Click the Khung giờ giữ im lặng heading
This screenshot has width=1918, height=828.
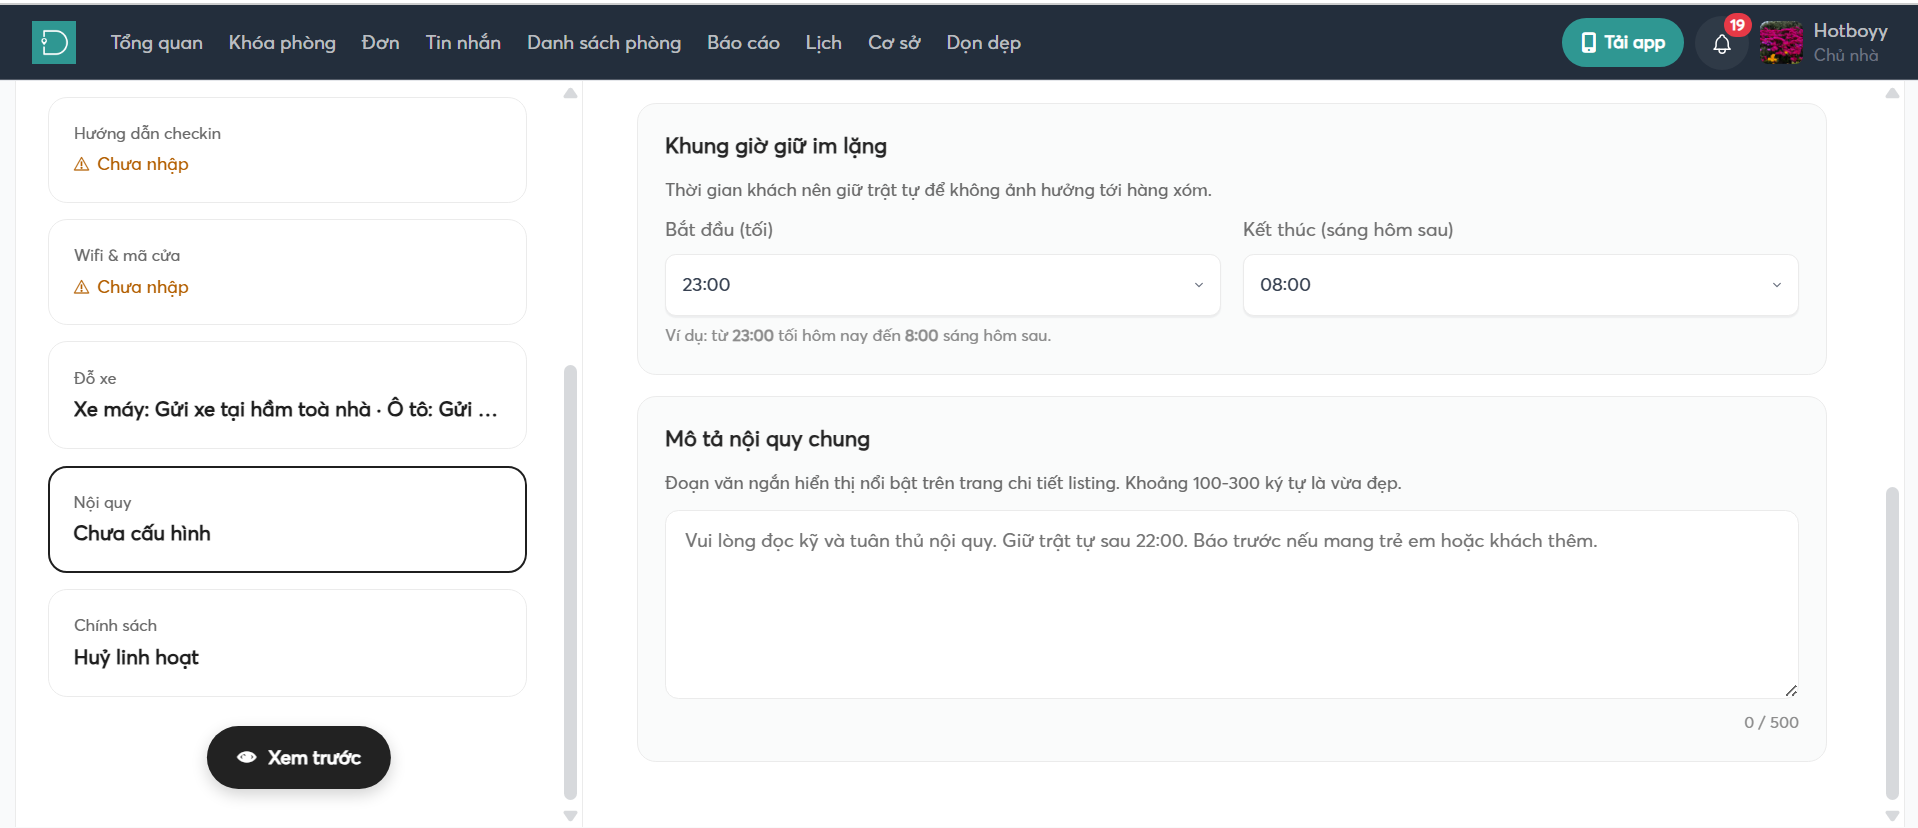[776, 146]
